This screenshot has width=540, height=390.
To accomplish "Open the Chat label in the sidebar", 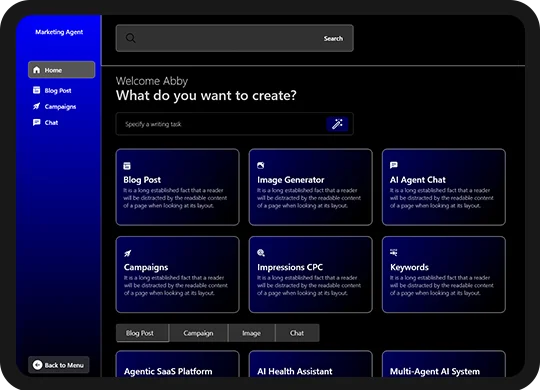I will (51, 123).
